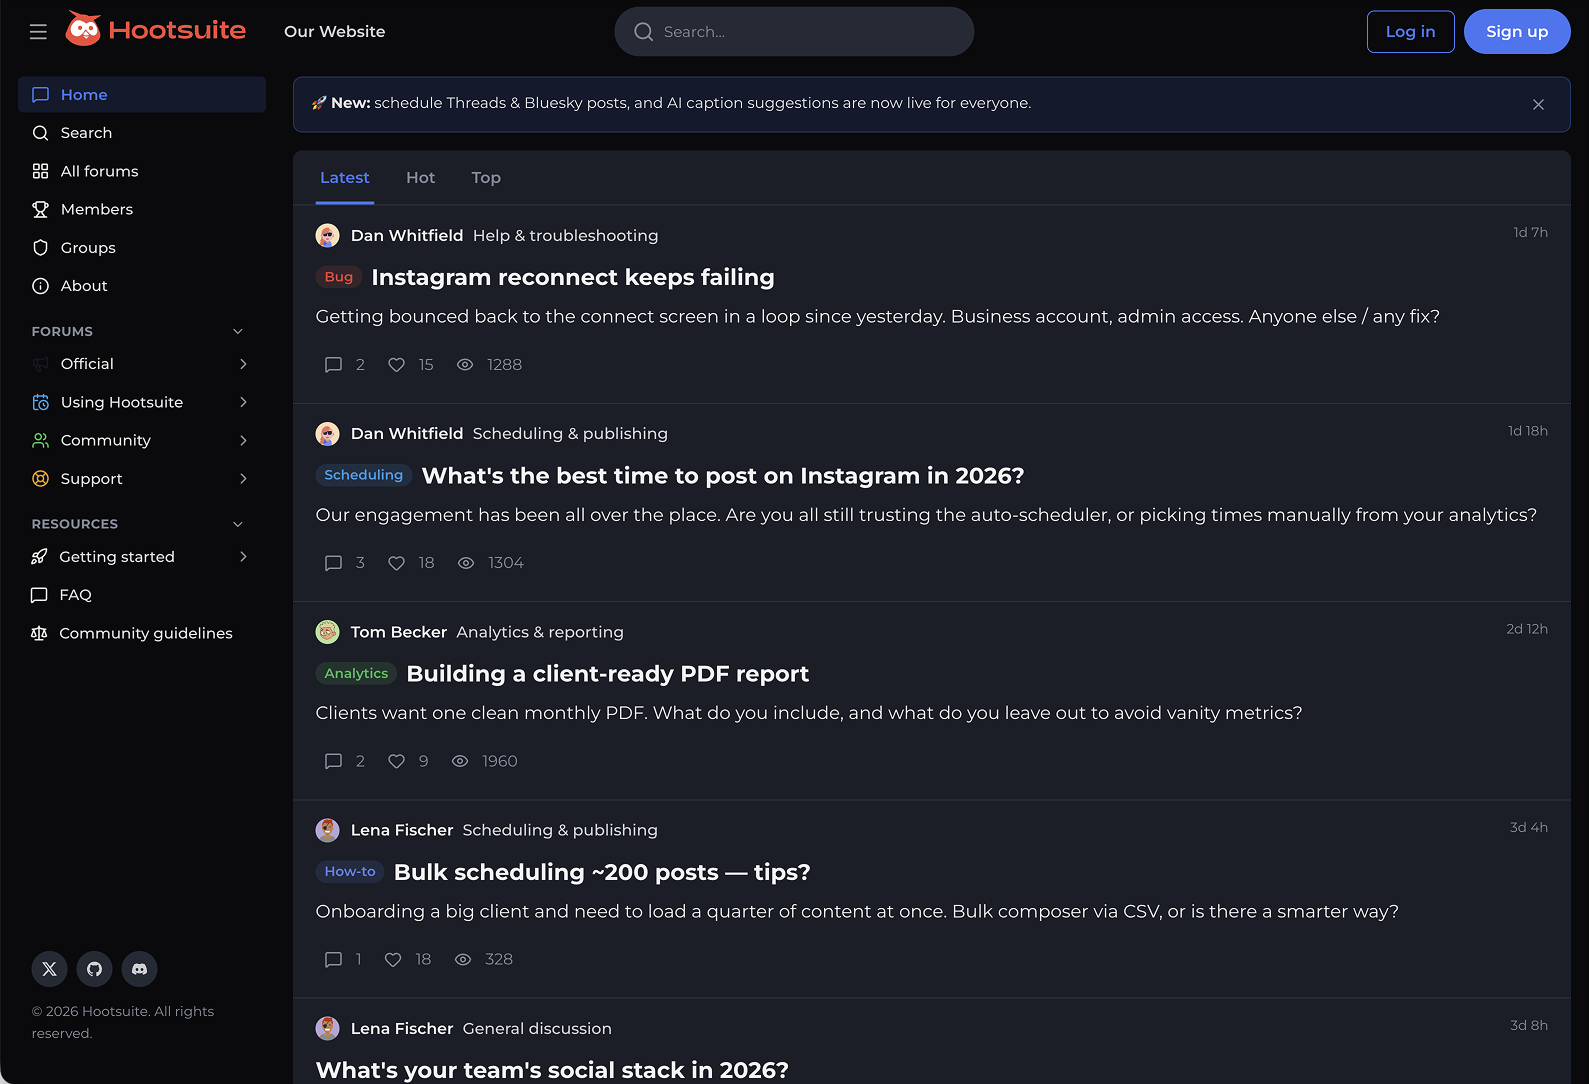Open the Our Website link
This screenshot has height=1084, width=1589.
pos(334,32)
